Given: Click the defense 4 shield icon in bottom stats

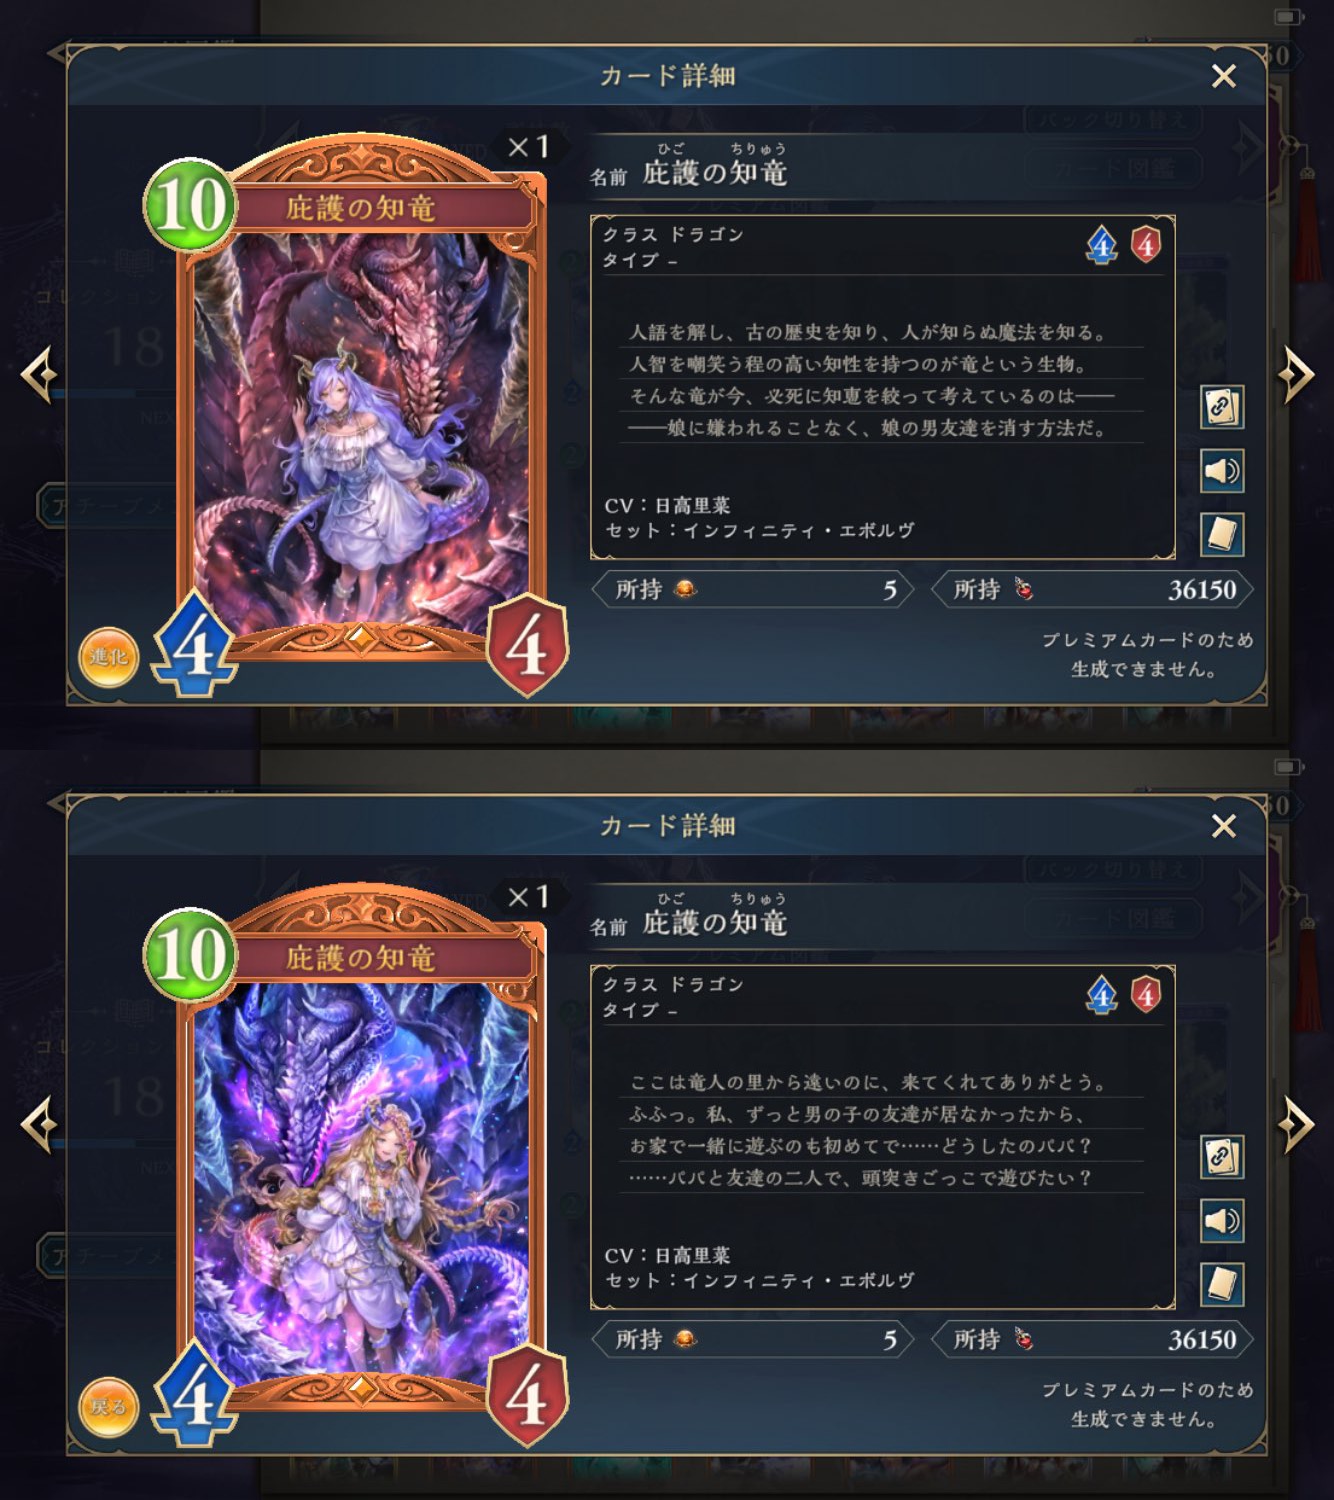Looking at the screenshot, I should (1146, 994).
